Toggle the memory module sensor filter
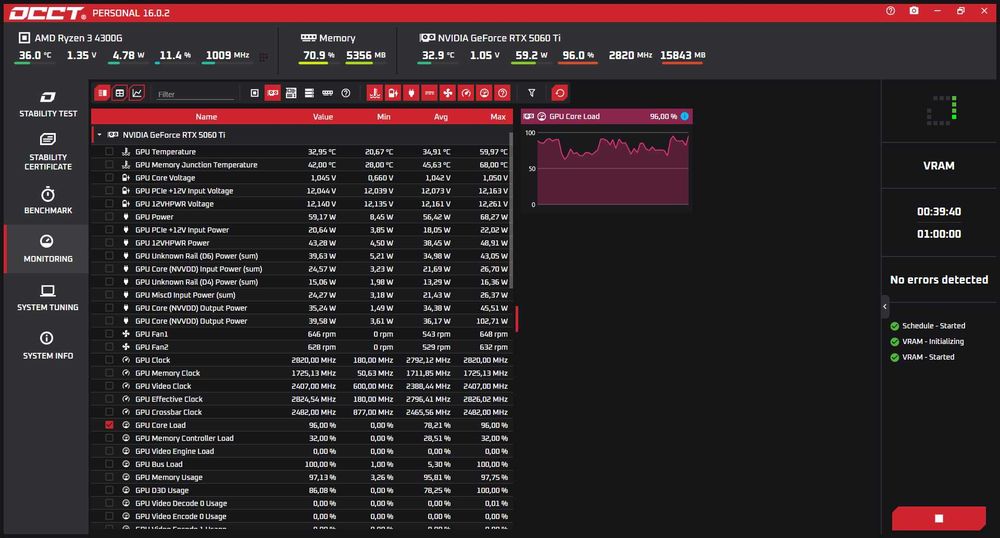Screen dimensions: 1000x538 point(327,93)
